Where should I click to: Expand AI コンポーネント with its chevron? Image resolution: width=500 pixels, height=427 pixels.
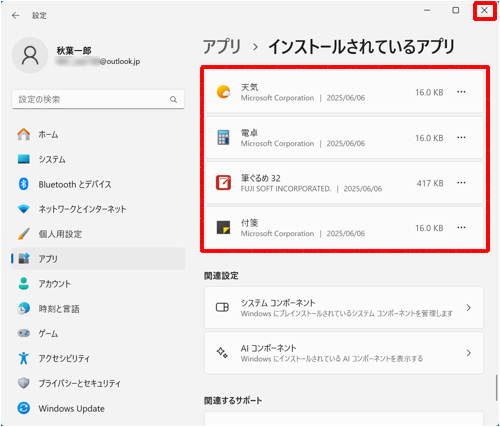tap(469, 353)
